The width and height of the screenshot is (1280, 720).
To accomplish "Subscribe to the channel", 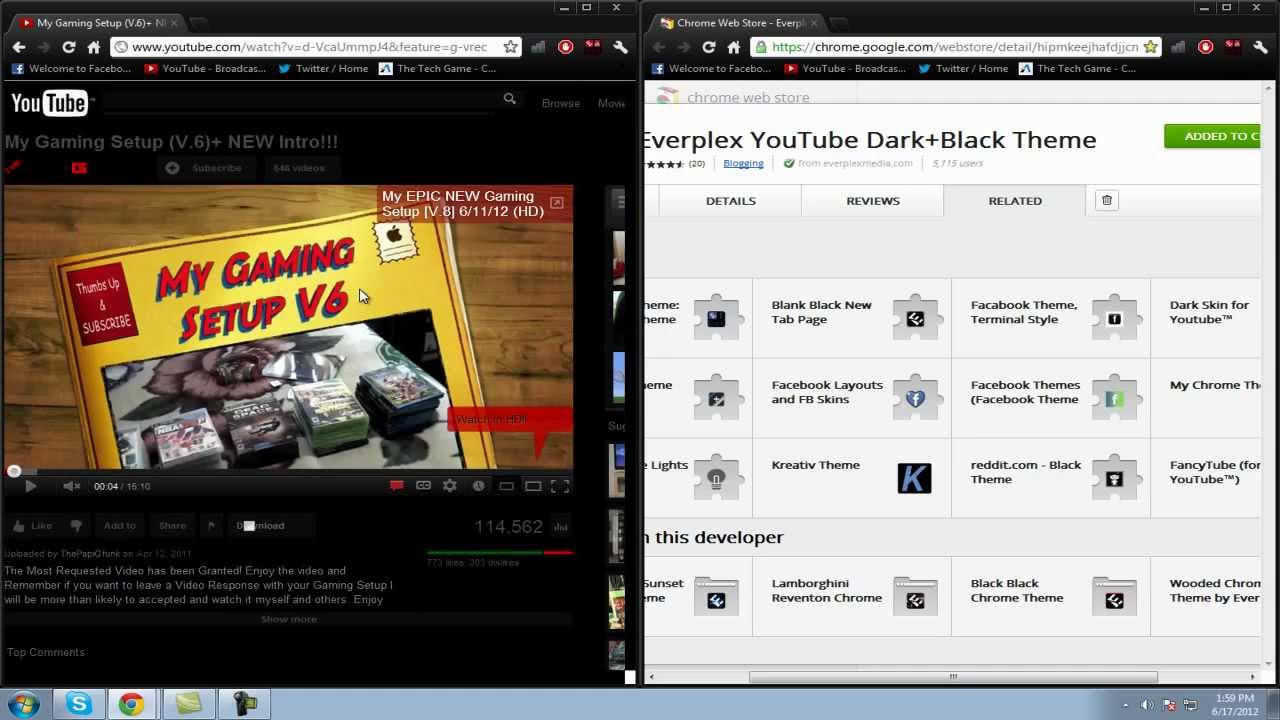I will (205, 168).
